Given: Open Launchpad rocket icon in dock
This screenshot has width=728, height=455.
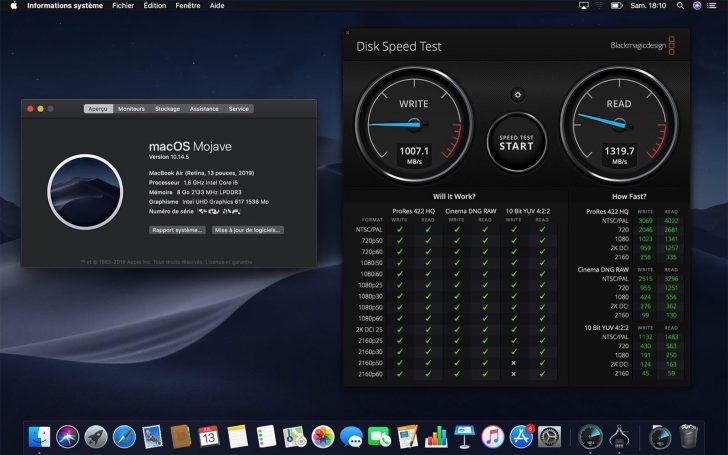Looking at the screenshot, I should pos(96,437).
